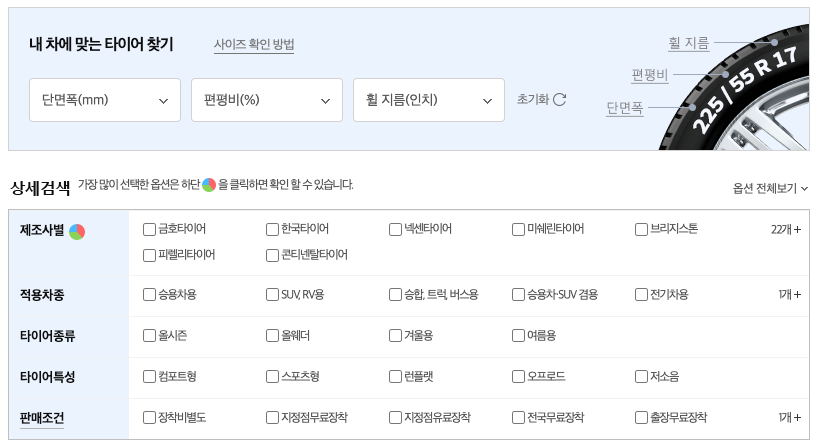
Task: Check 지정점유료장착 checkbox
Action: tap(396, 418)
